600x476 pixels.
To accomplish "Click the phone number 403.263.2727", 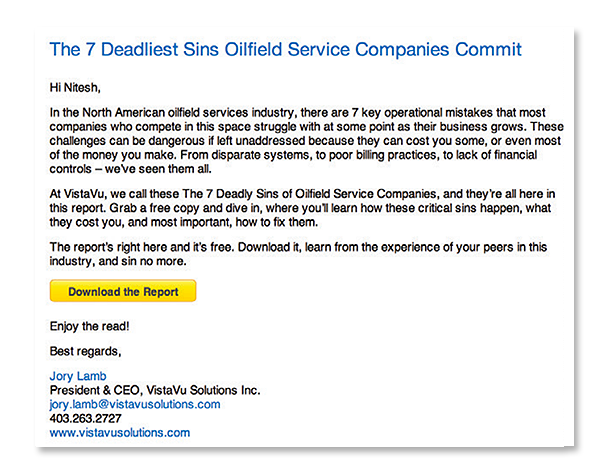I will tap(85, 418).
